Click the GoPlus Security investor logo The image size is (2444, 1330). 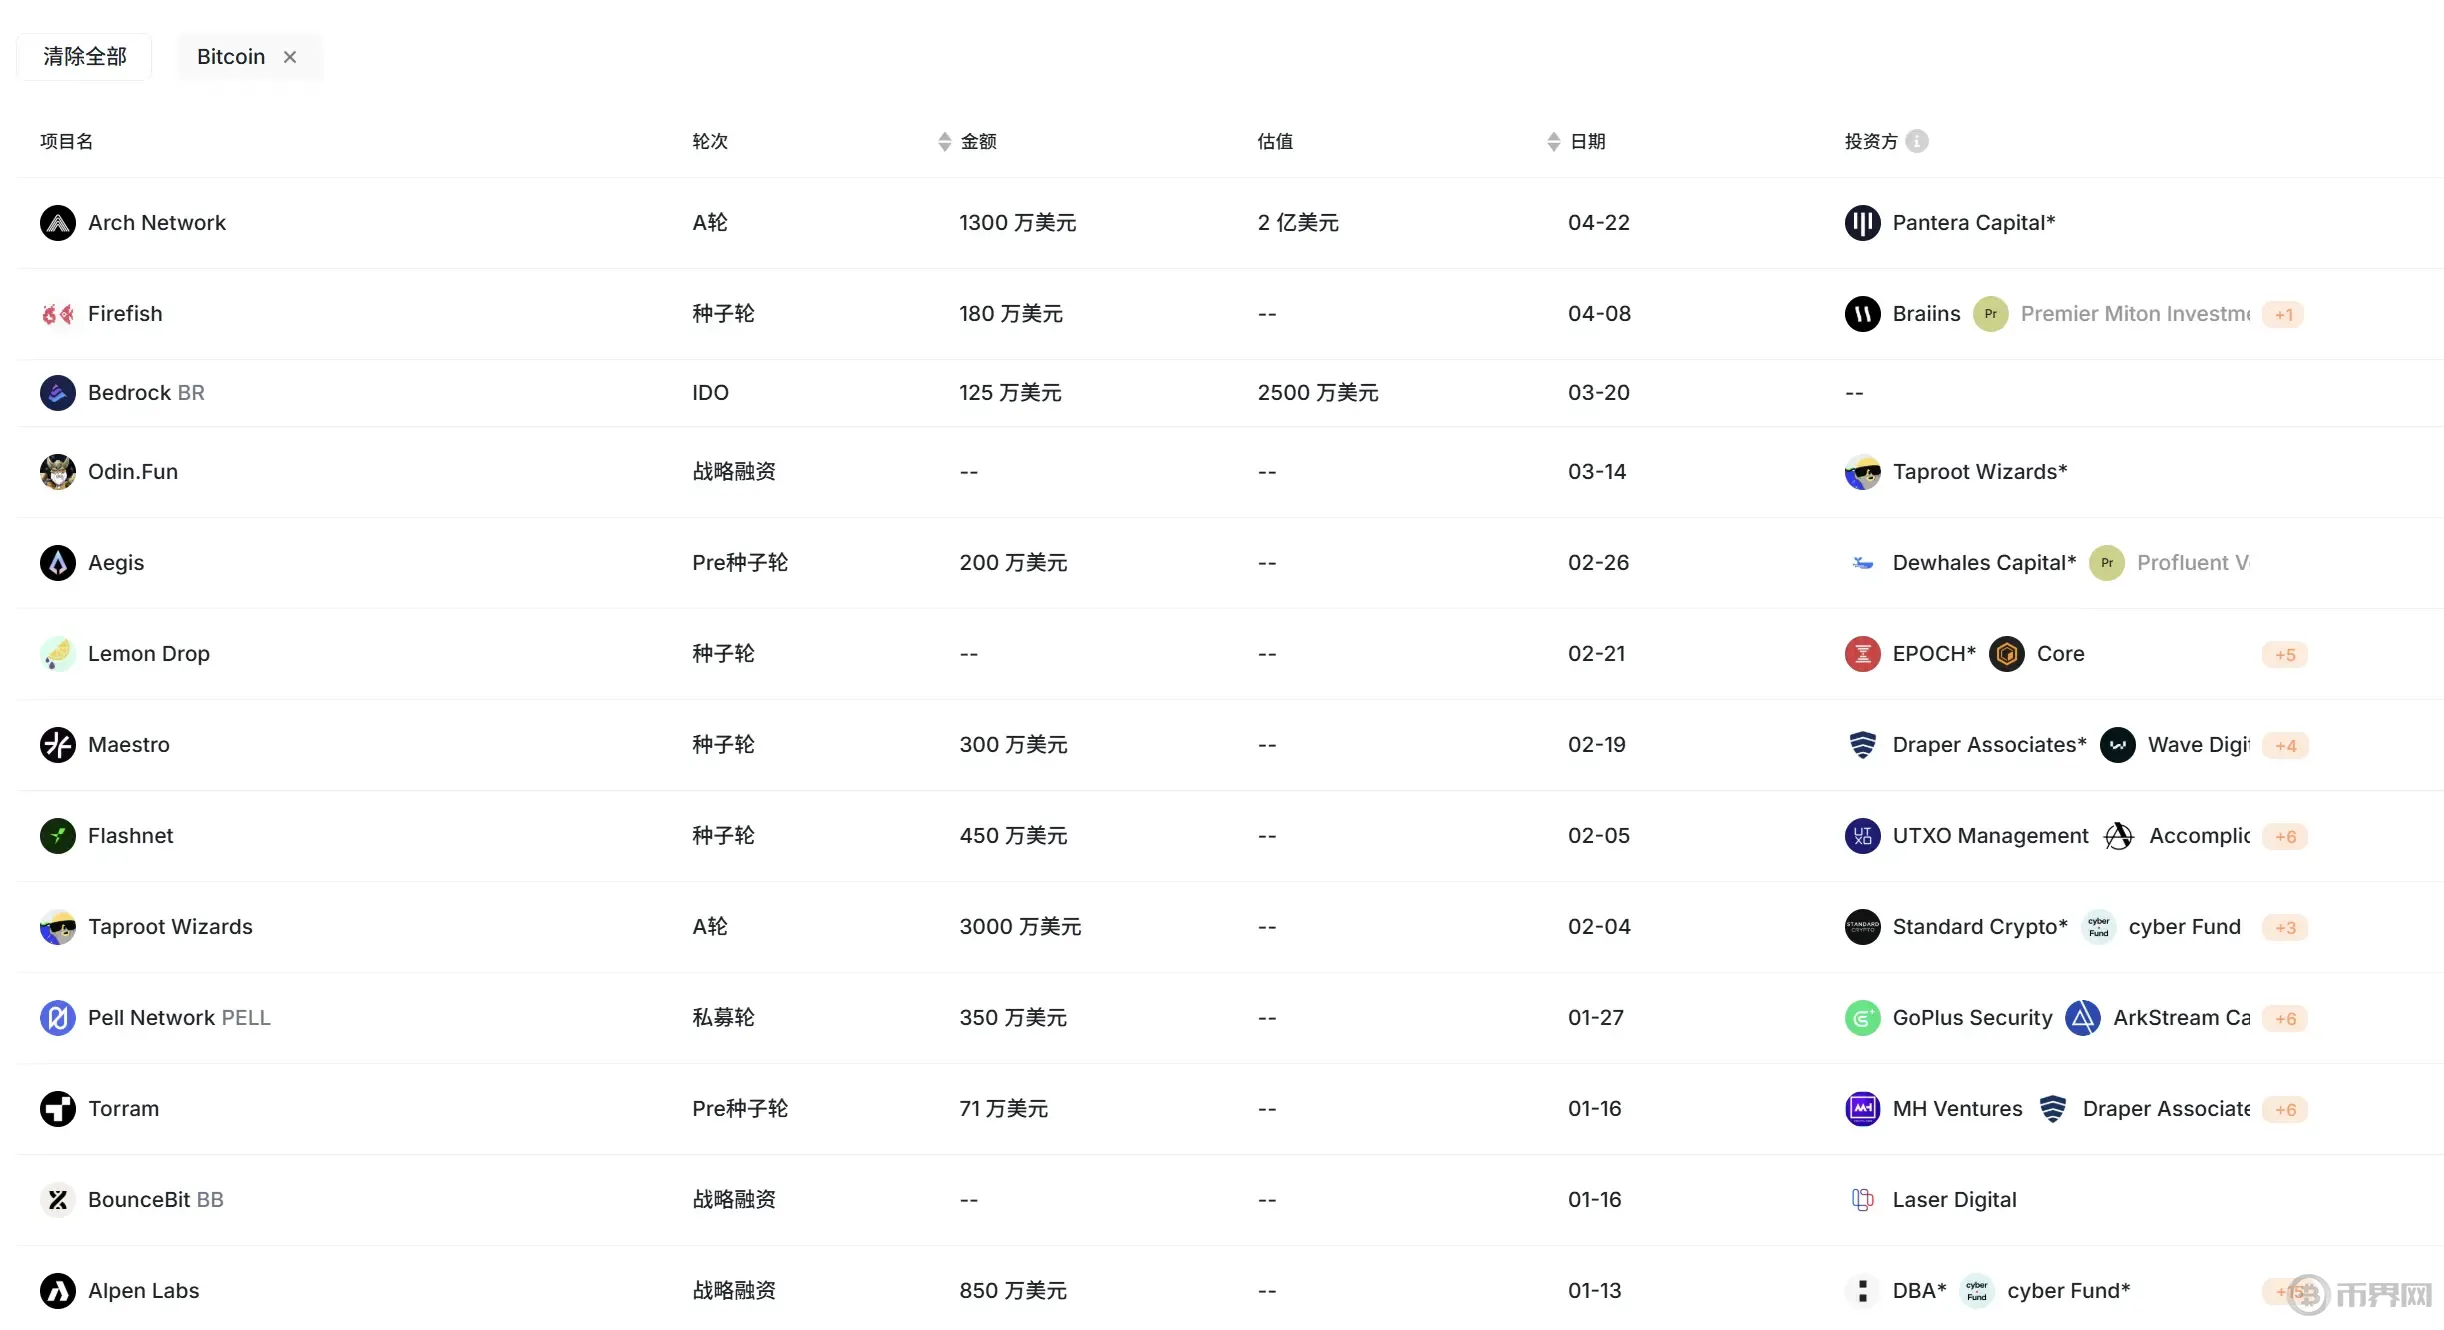pos(1863,1018)
